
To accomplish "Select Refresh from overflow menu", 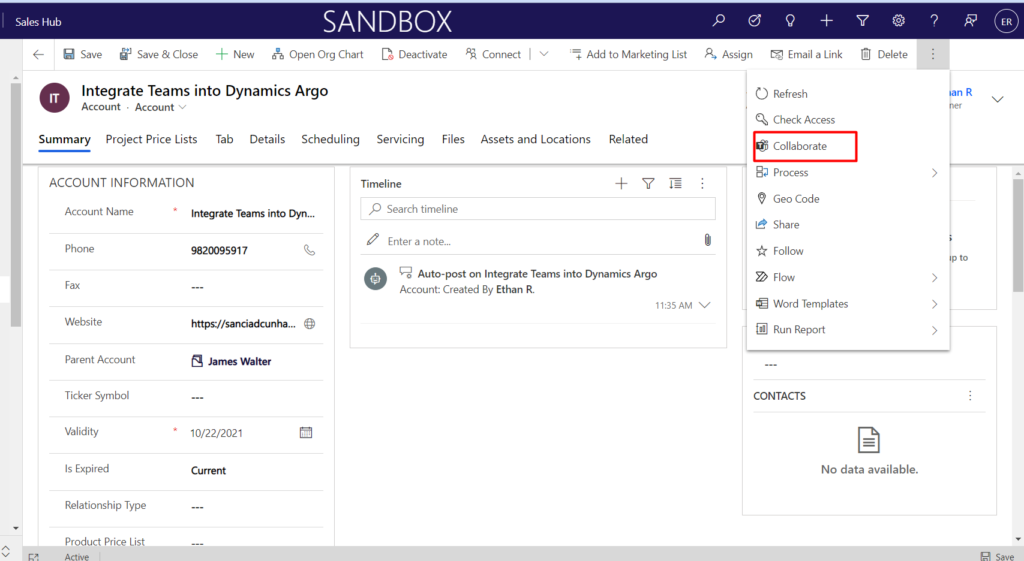I will [x=848, y=93].
